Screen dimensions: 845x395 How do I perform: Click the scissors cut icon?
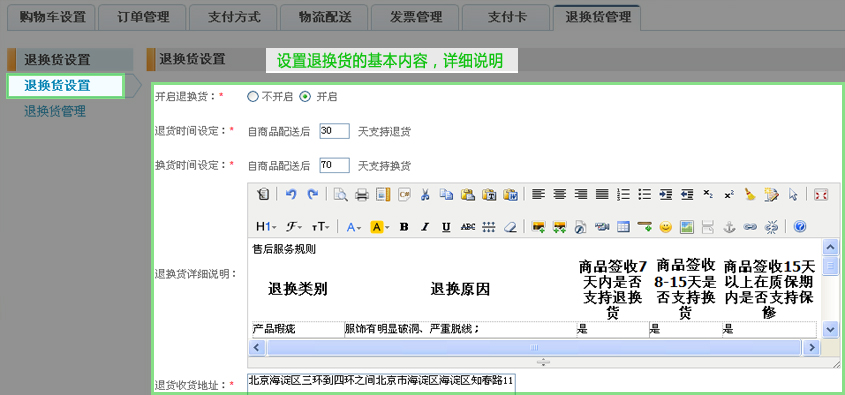pyautogui.click(x=425, y=195)
